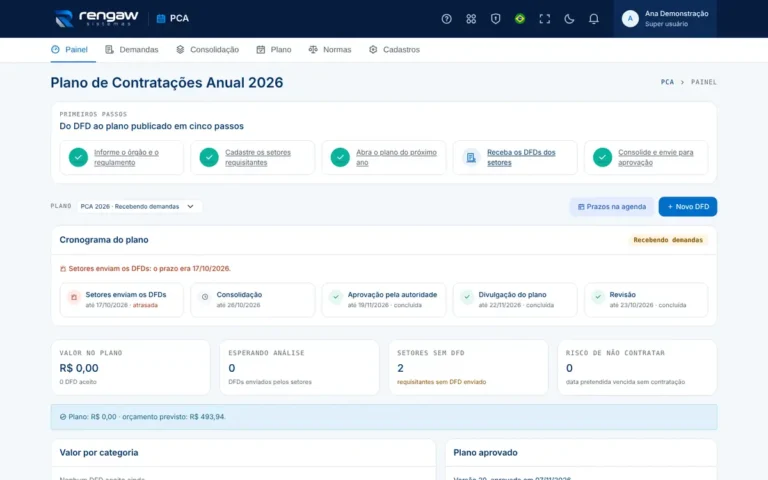Select the Revisão schedule step card
768x480 pixels.
pyautogui.click(x=646, y=300)
